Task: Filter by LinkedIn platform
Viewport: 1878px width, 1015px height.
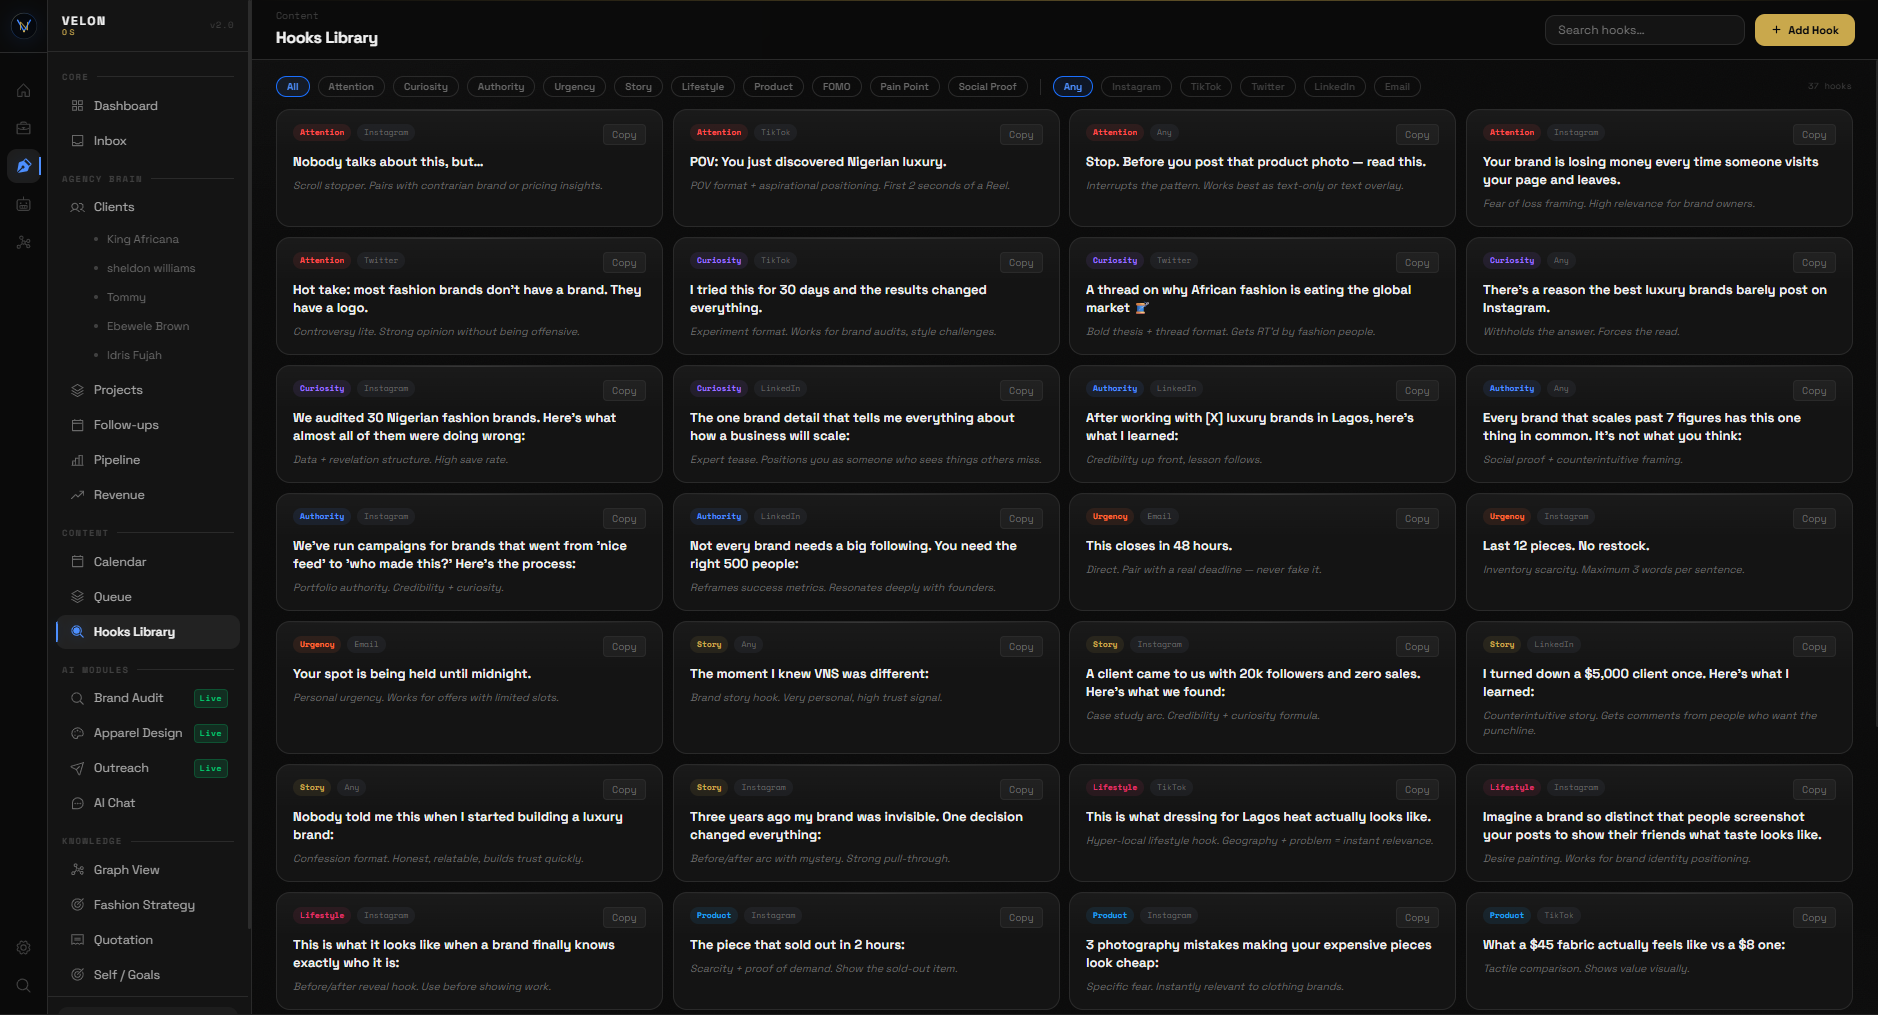Action: (1334, 87)
